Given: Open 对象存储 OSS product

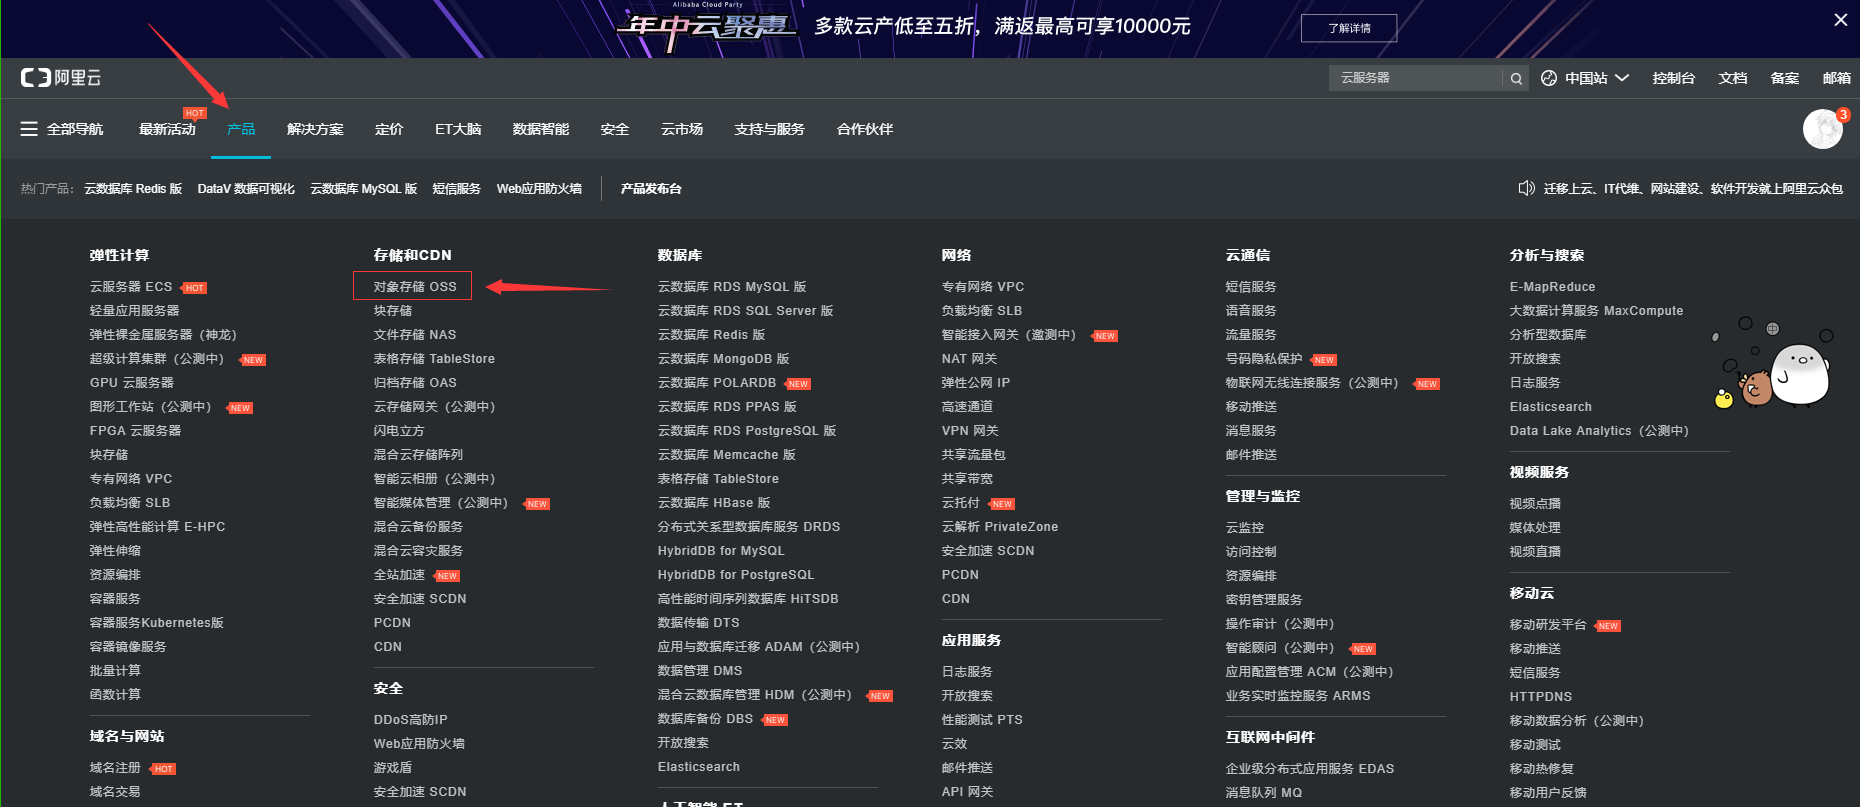Looking at the screenshot, I should pyautogui.click(x=415, y=287).
